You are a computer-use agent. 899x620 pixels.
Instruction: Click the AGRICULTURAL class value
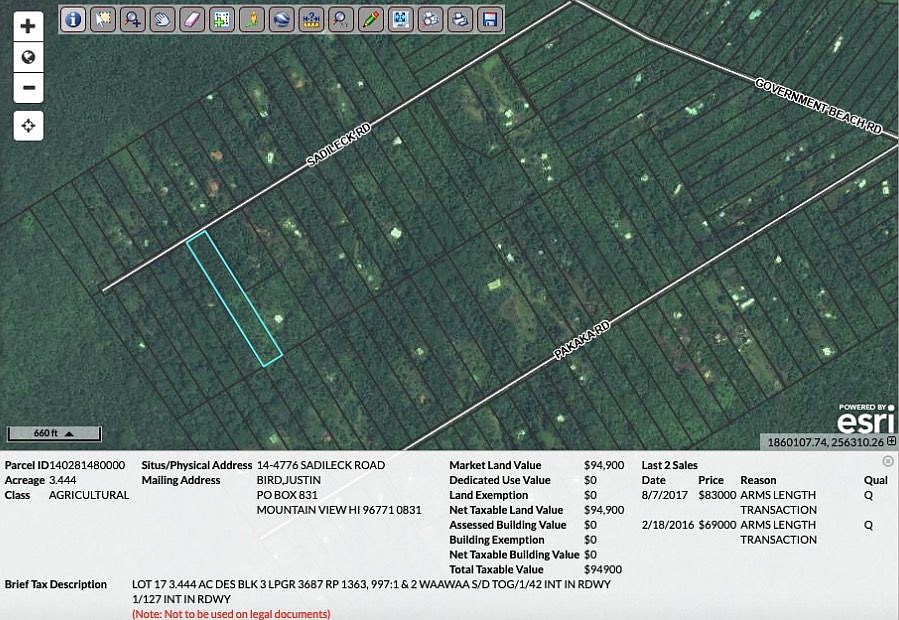[89, 495]
